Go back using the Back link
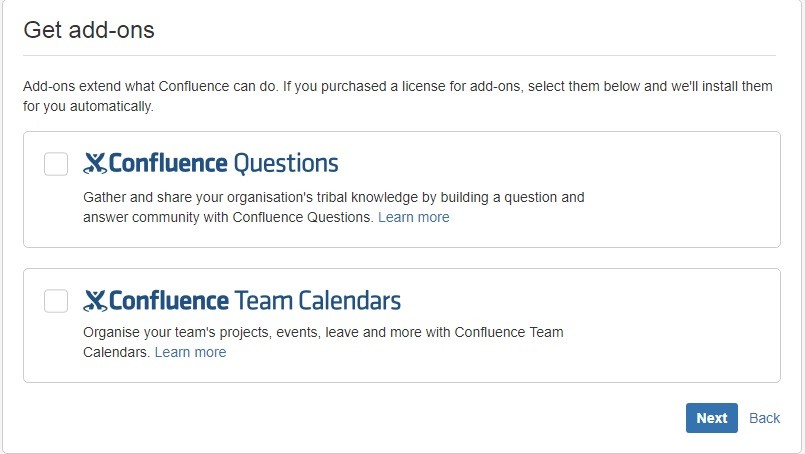The image size is (805, 454). [764, 418]
